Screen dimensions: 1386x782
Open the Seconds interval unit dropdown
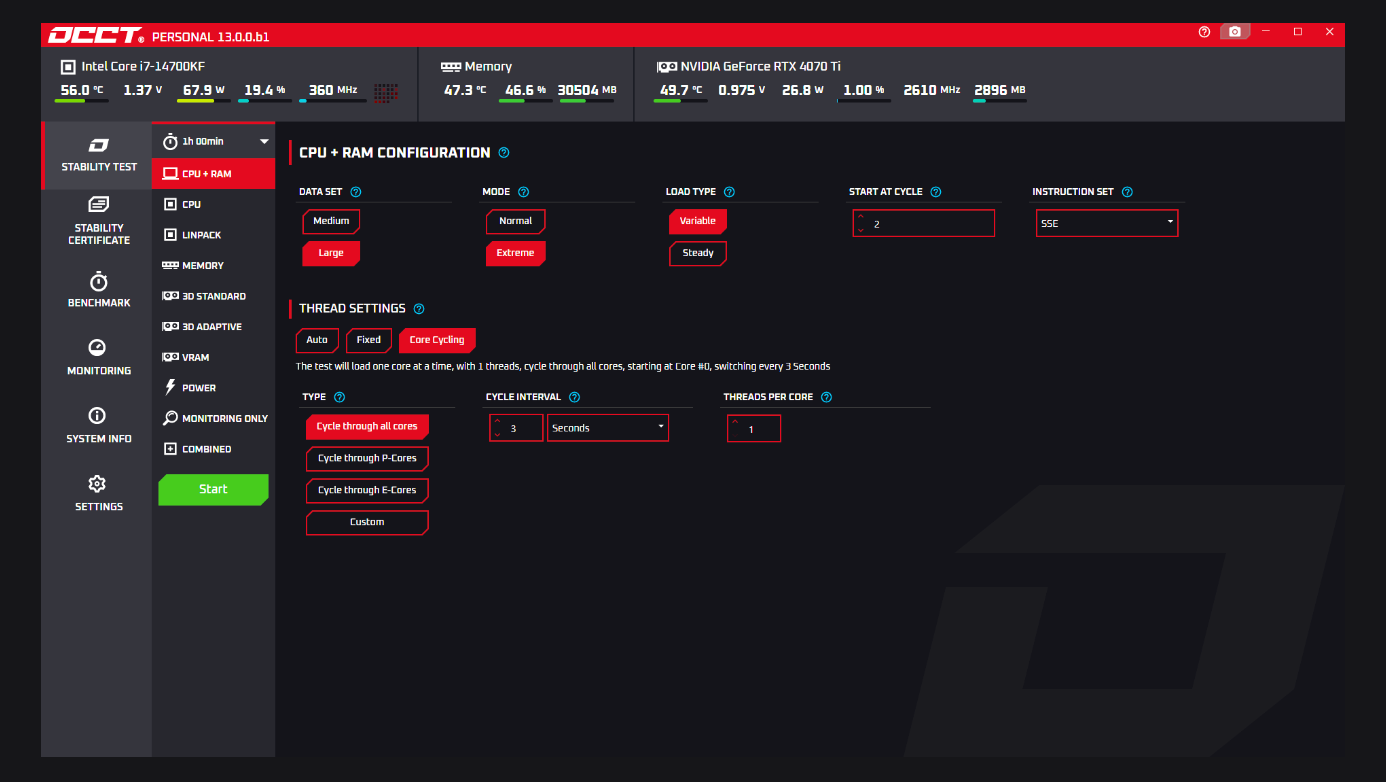click(x=608, y=428)
